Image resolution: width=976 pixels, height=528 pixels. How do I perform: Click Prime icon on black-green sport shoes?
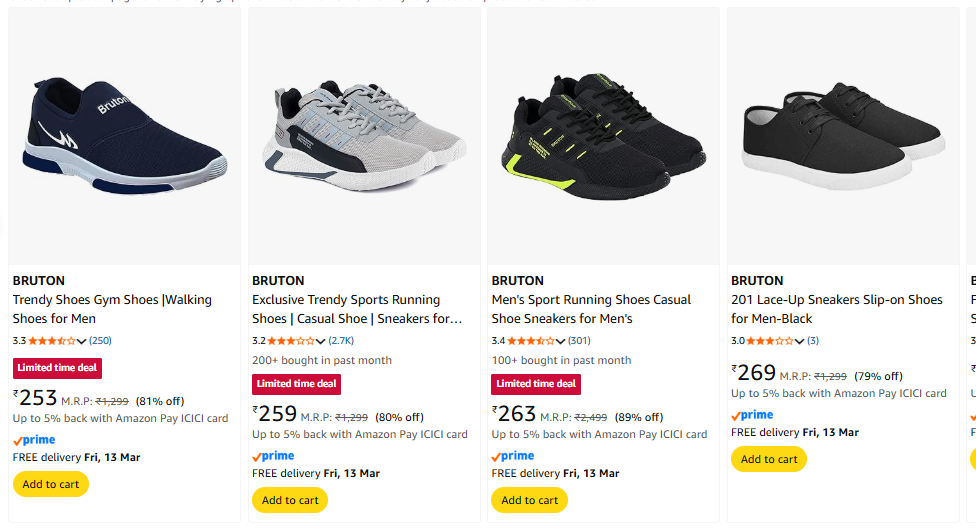[513, 456]
